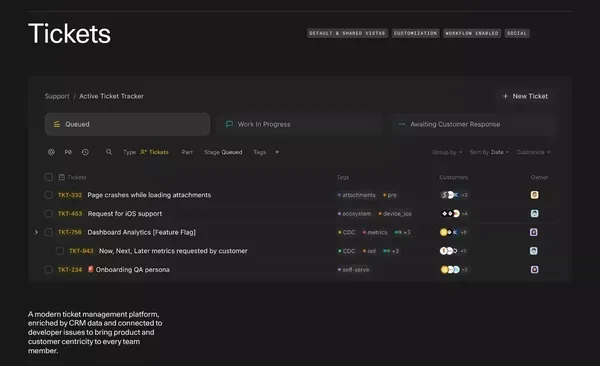The image size is (600, 366).
Task: Click customer avatars in TKT-943 row
Action: pyautogui.click(x=453, y=251)
